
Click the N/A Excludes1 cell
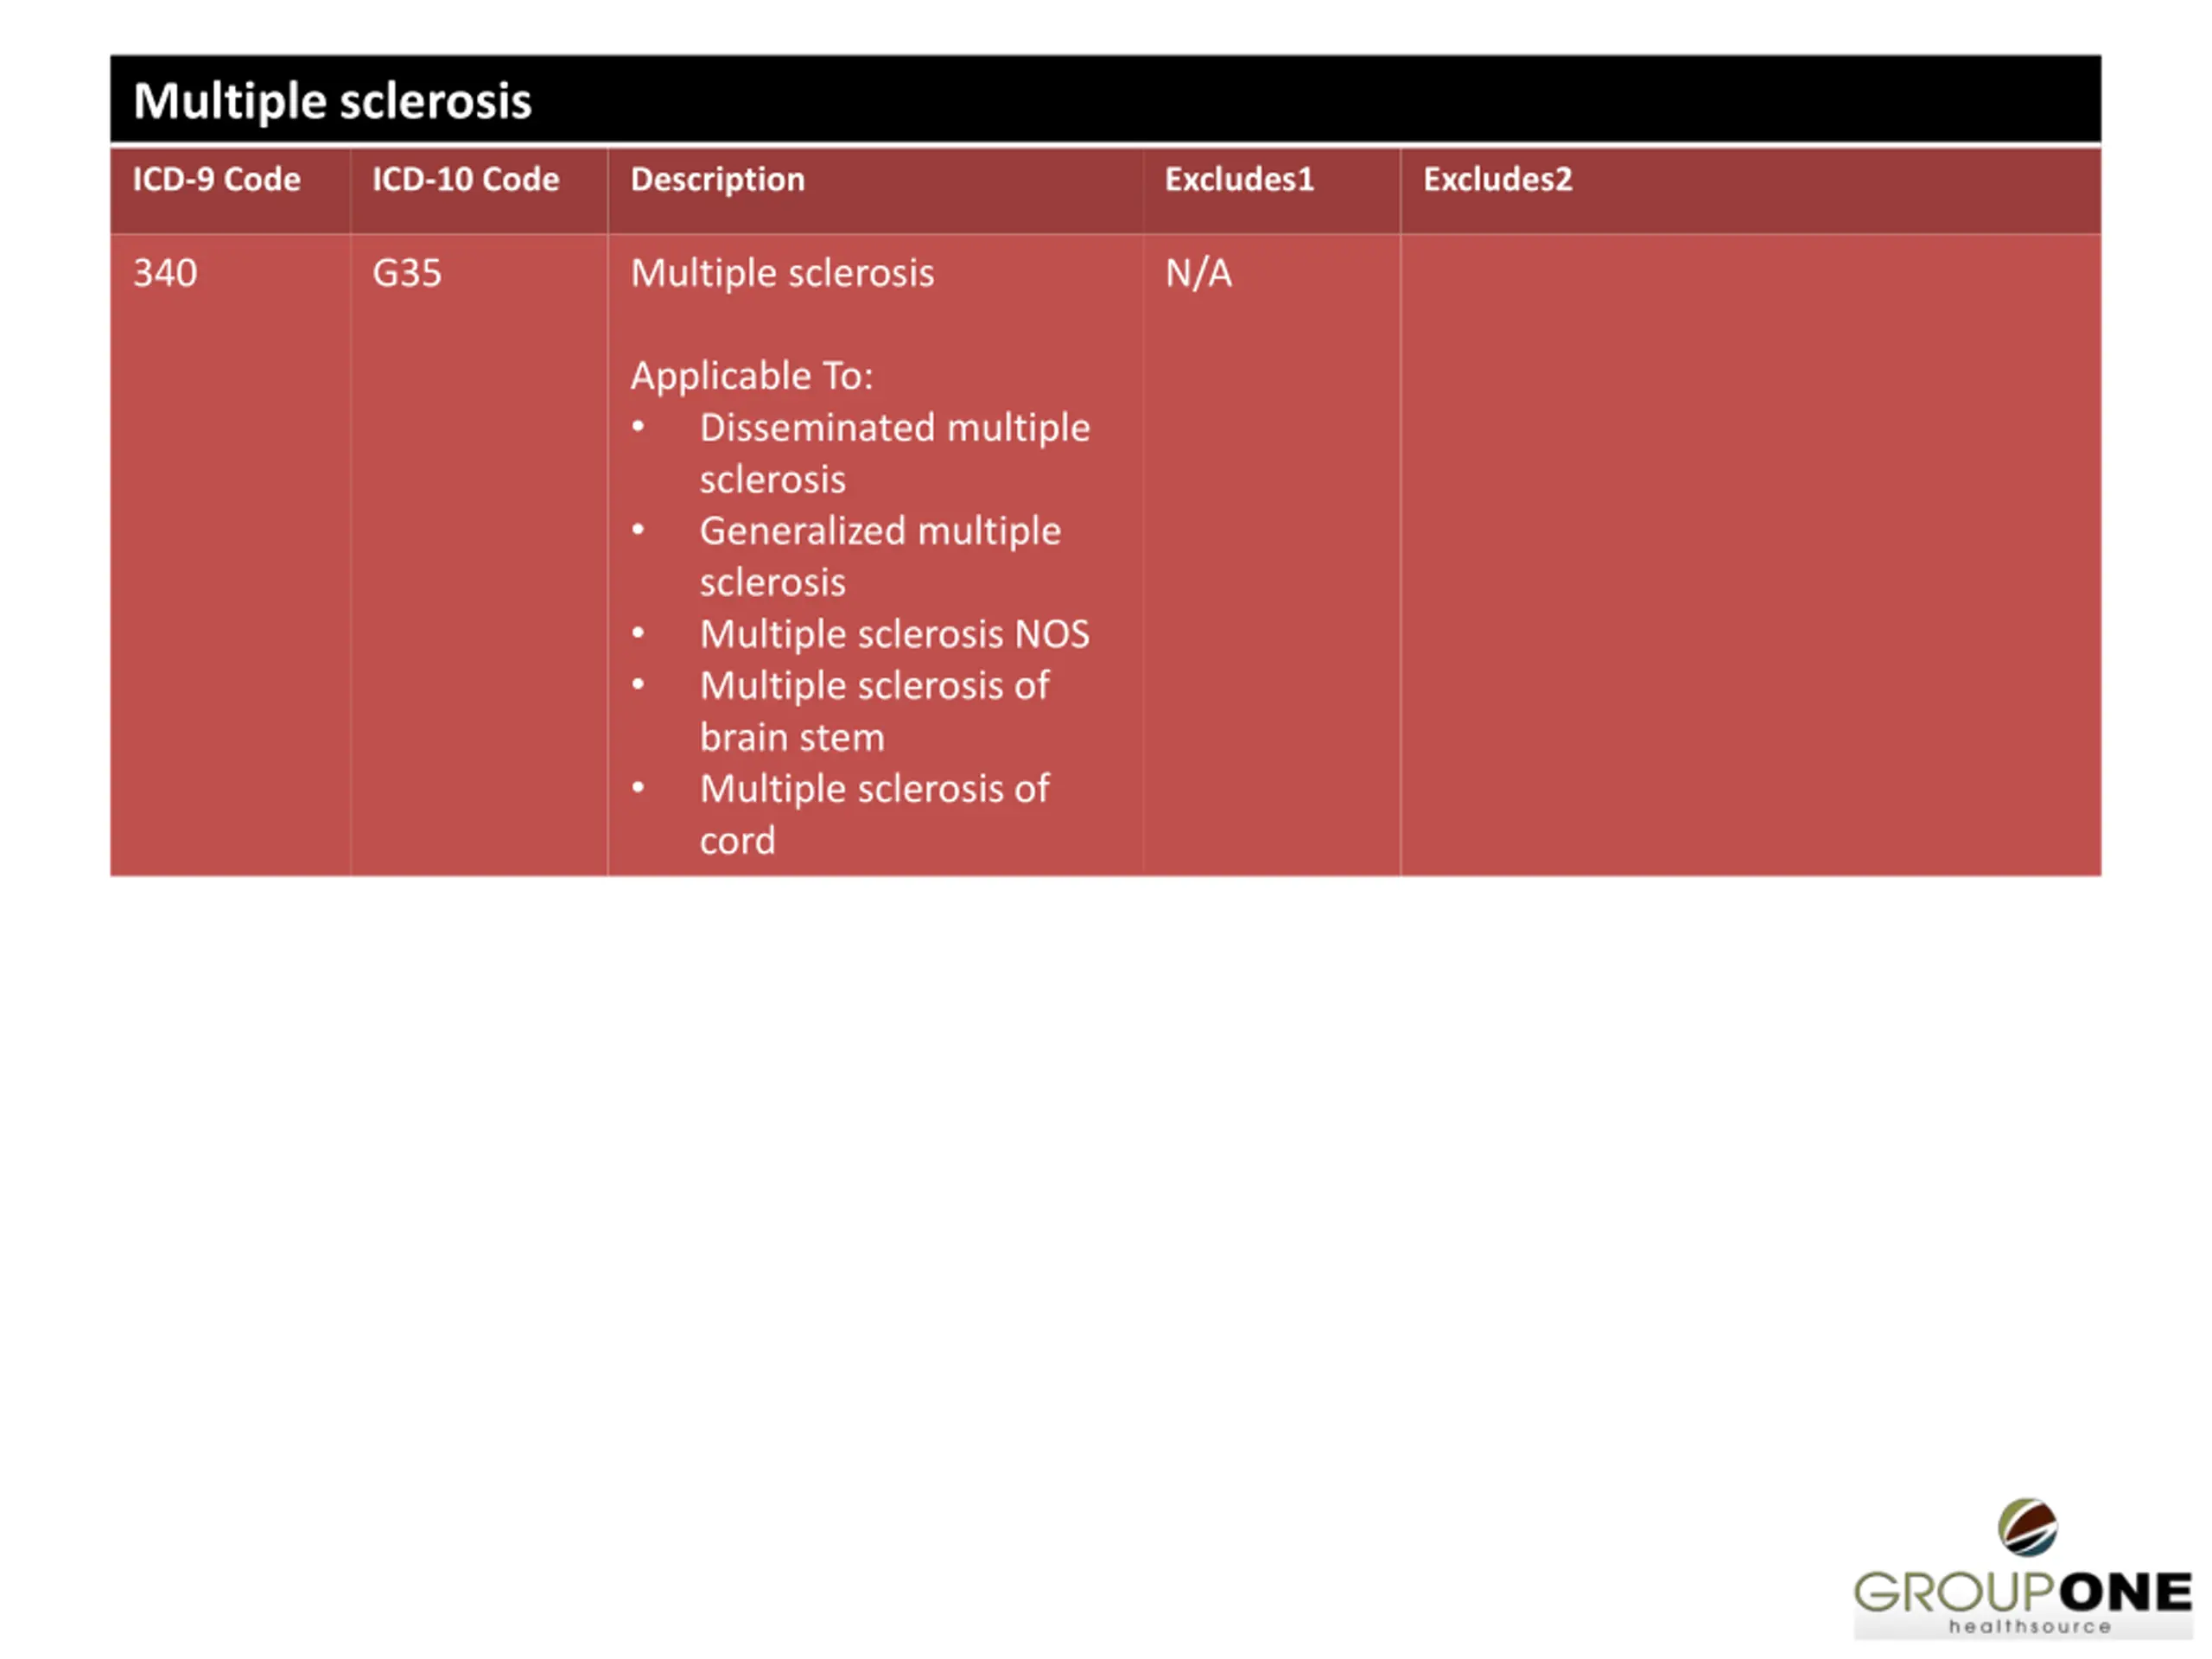point(1272,555)
